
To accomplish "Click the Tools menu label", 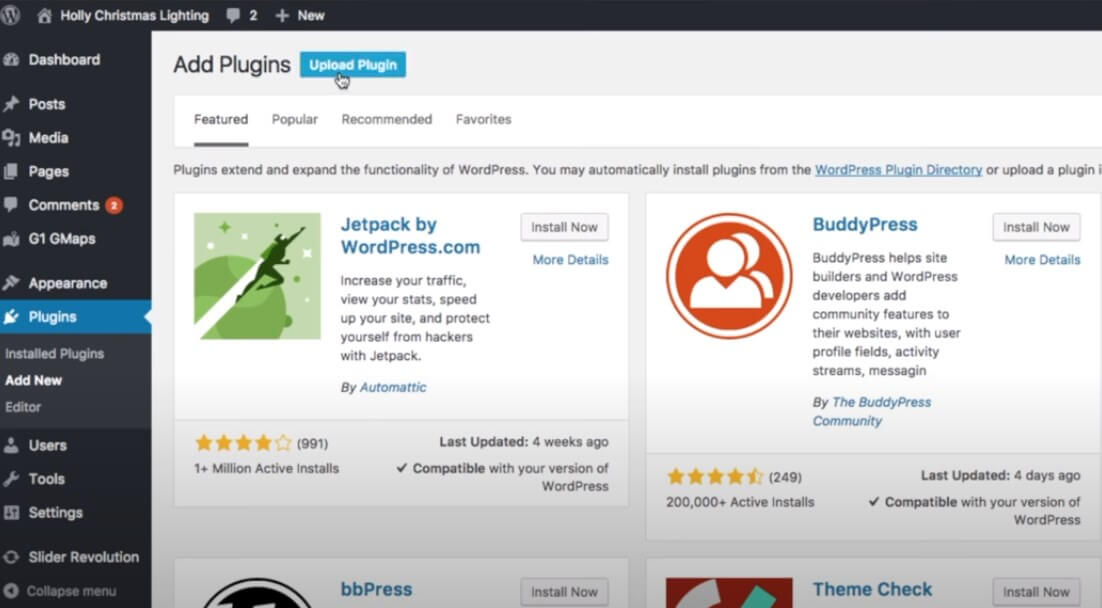I will [x=46, y=479].
